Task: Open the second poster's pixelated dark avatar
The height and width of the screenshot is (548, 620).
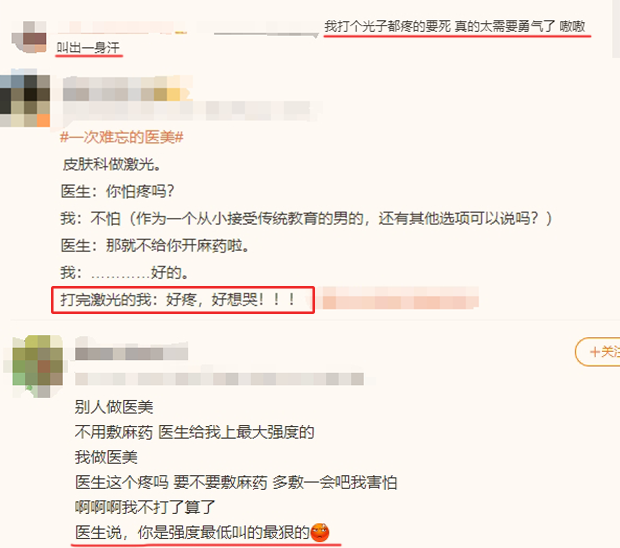Action: click(x=25, y=100)
